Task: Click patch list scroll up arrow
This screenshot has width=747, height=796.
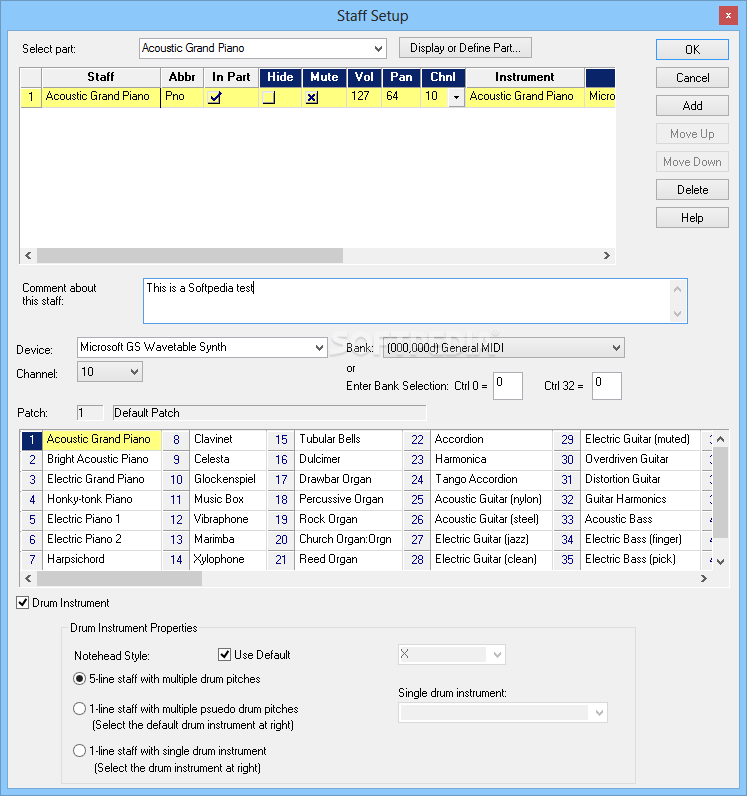Action: click(x=720, y=439)
